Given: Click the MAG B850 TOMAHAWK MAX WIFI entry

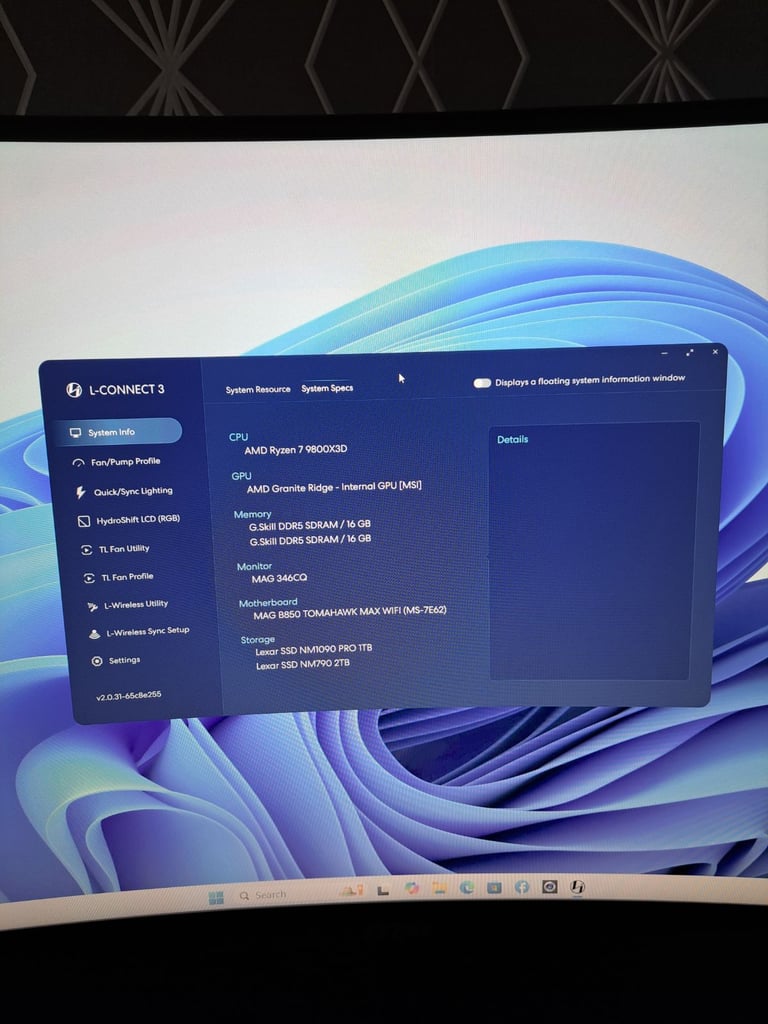Looking at the screenshot, I should point(350,612).
